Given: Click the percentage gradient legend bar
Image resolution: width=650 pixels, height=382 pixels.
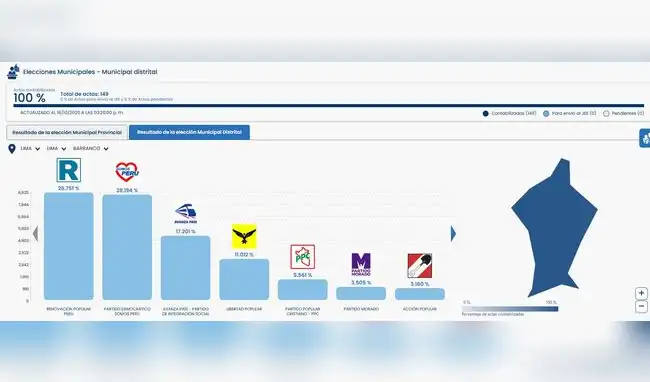Looking at the screenshot, I should point(510,309).
